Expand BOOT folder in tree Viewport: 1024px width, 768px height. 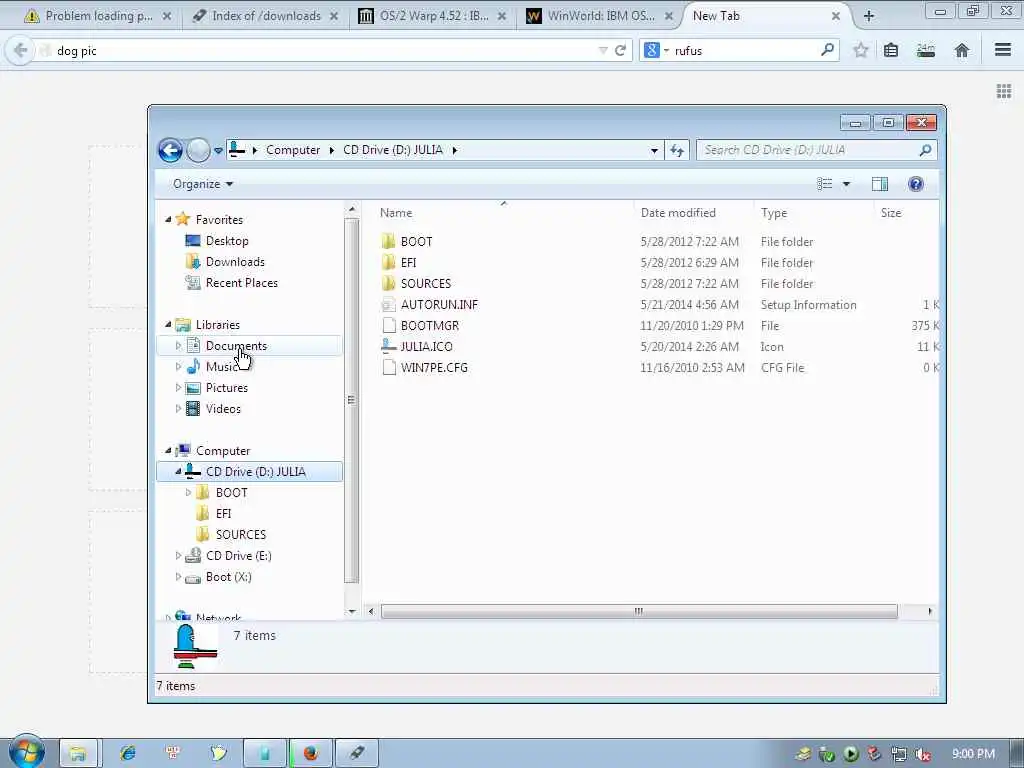[189, 493]
